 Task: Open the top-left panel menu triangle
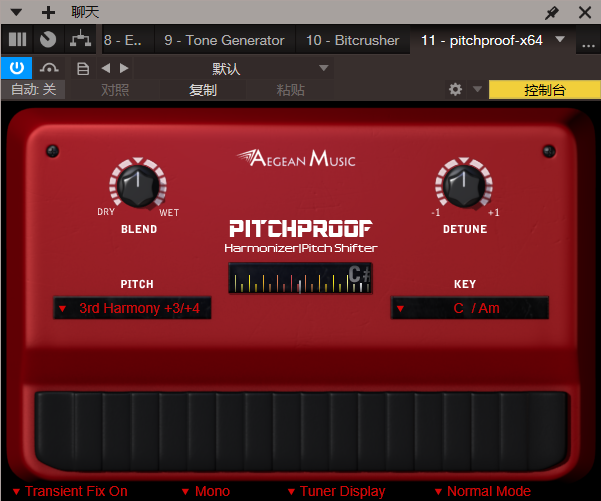click(16, 13)
